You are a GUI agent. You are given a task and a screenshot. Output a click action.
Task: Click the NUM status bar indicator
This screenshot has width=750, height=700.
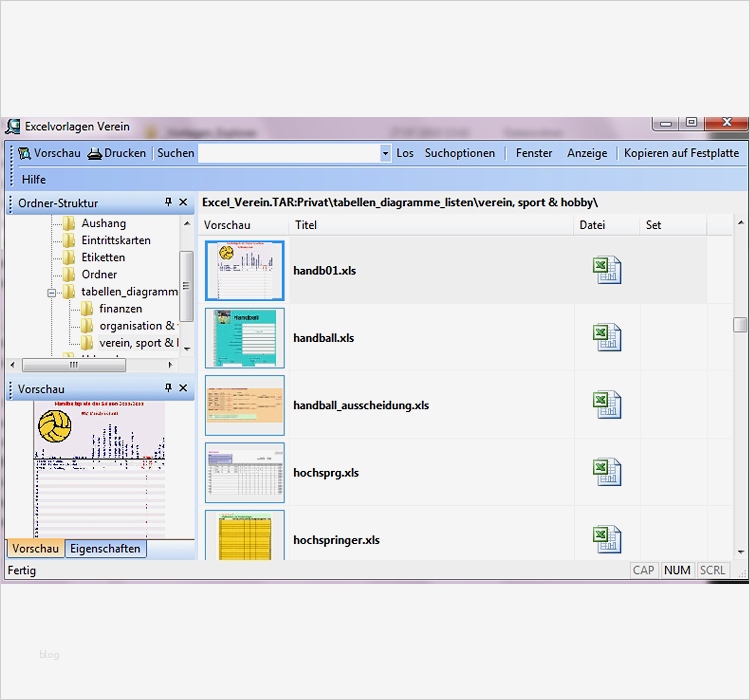click(x=677, y=570)
